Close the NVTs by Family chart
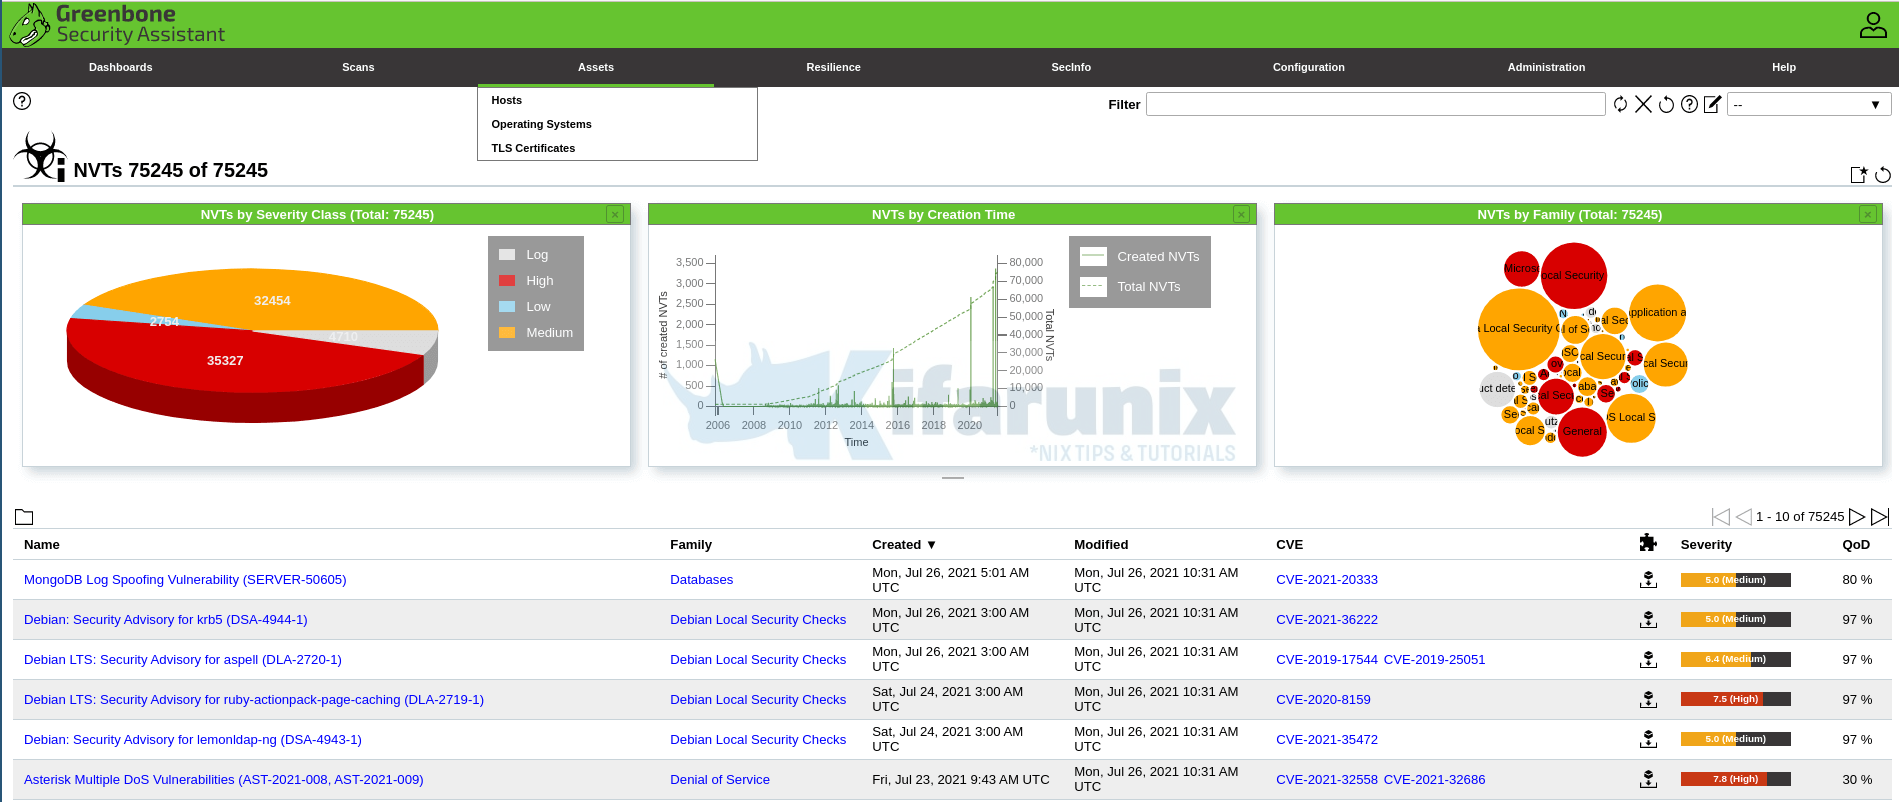Viewport: 1899px width, 802px height. (1867, 214)
